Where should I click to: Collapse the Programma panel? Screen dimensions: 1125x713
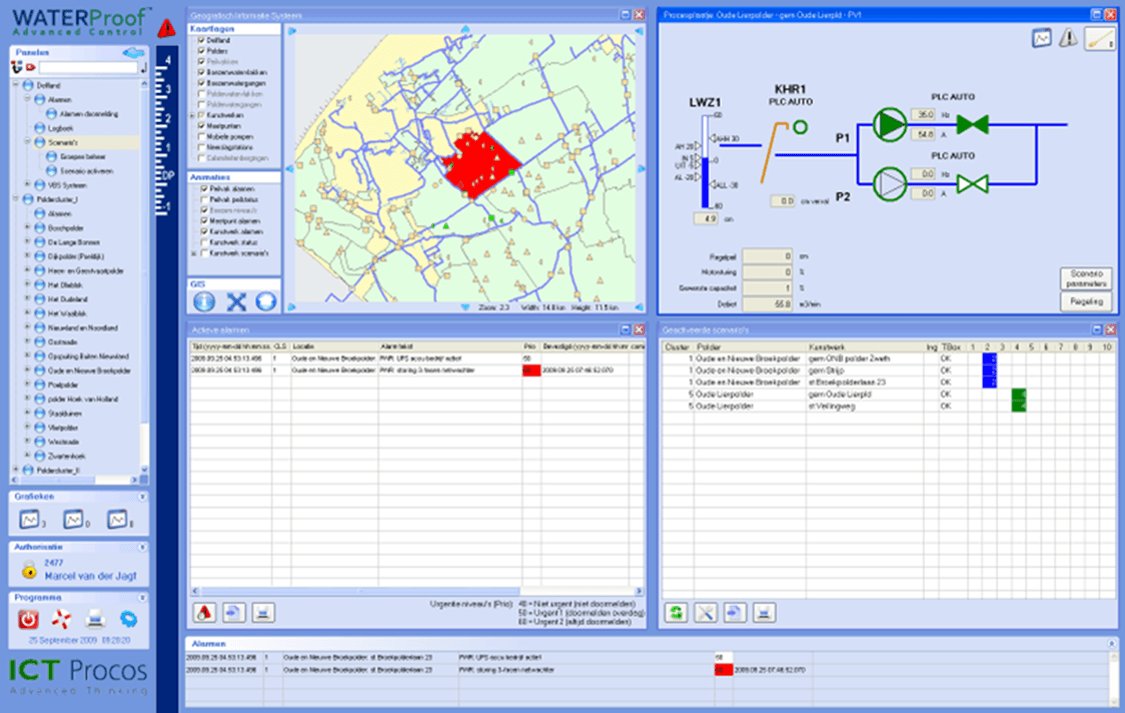point(142,597)
